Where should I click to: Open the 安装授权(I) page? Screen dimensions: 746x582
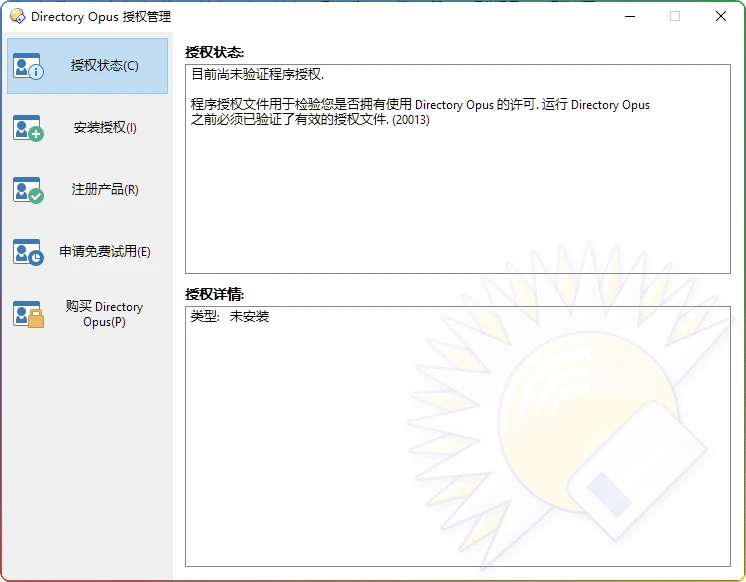[105, 128]
